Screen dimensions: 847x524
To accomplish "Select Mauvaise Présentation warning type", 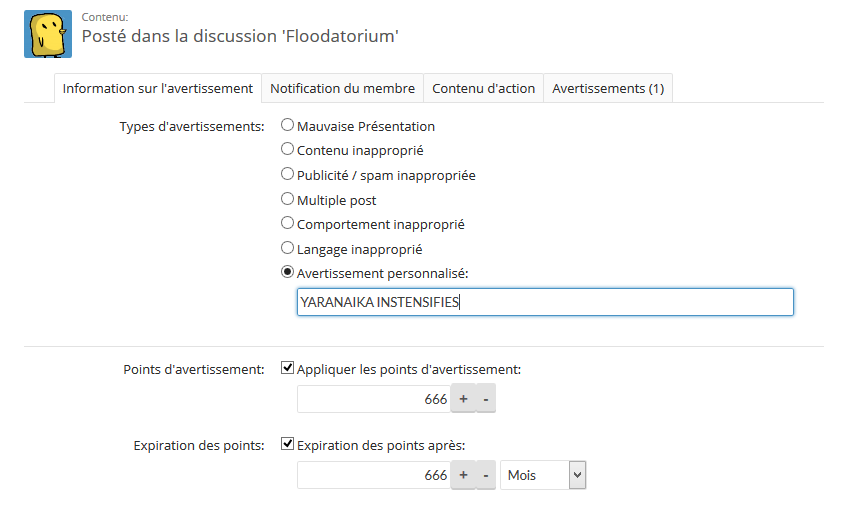I will point(288,126).
